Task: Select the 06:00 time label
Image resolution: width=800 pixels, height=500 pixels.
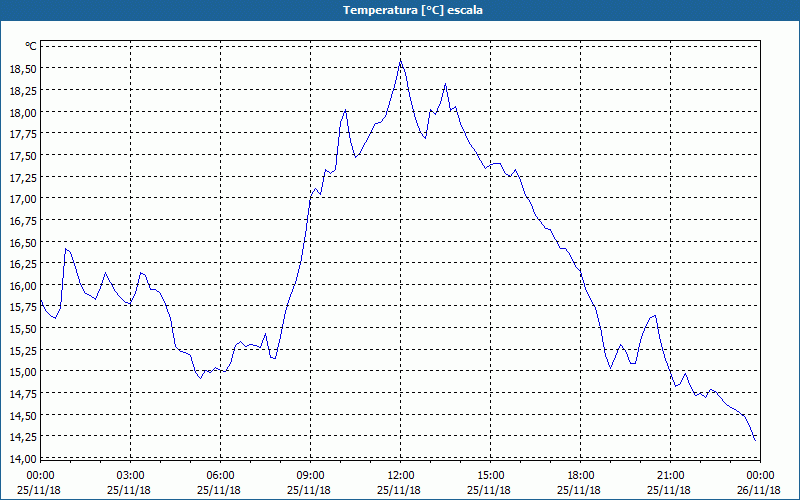Action: point(220,476)
